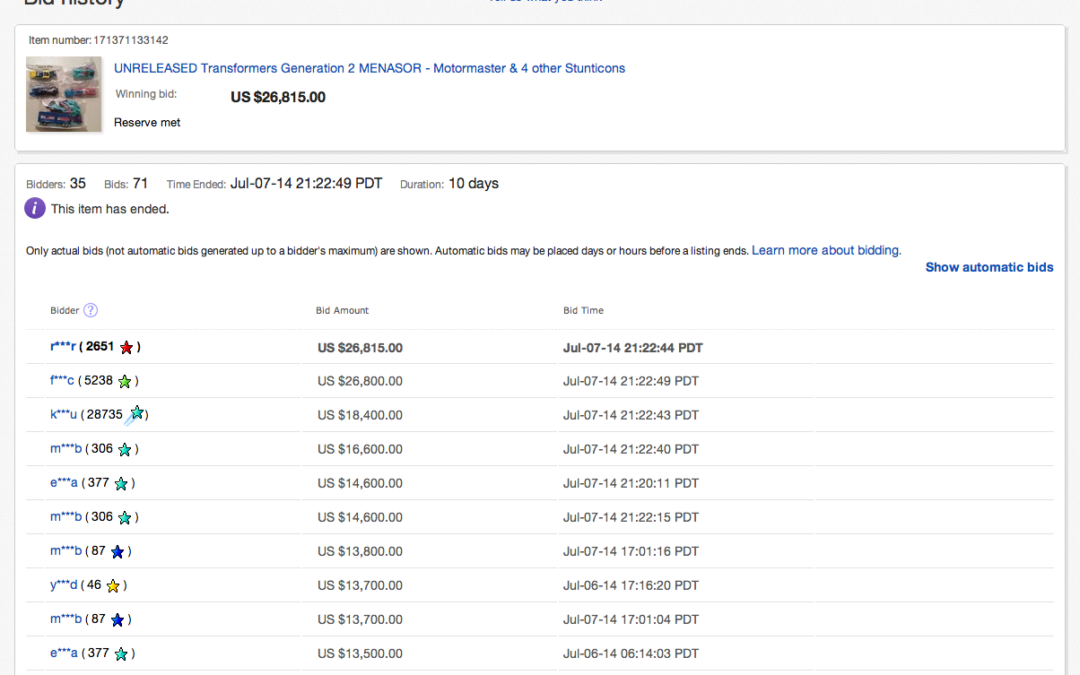Click bidder y***d username link
The width and height of the screenshot is (1080, 675).
pyautogui.click(x=62, y=585)
